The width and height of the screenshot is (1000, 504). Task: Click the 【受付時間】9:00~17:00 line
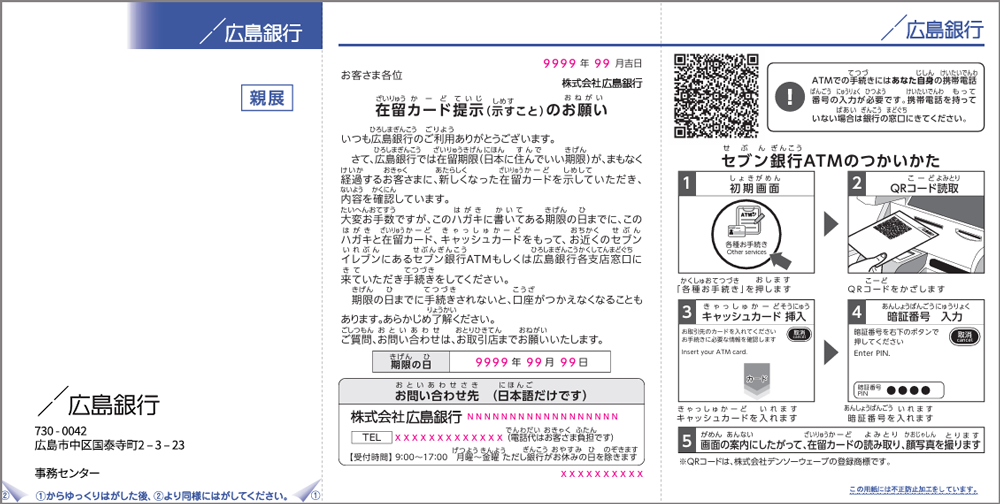494,457
